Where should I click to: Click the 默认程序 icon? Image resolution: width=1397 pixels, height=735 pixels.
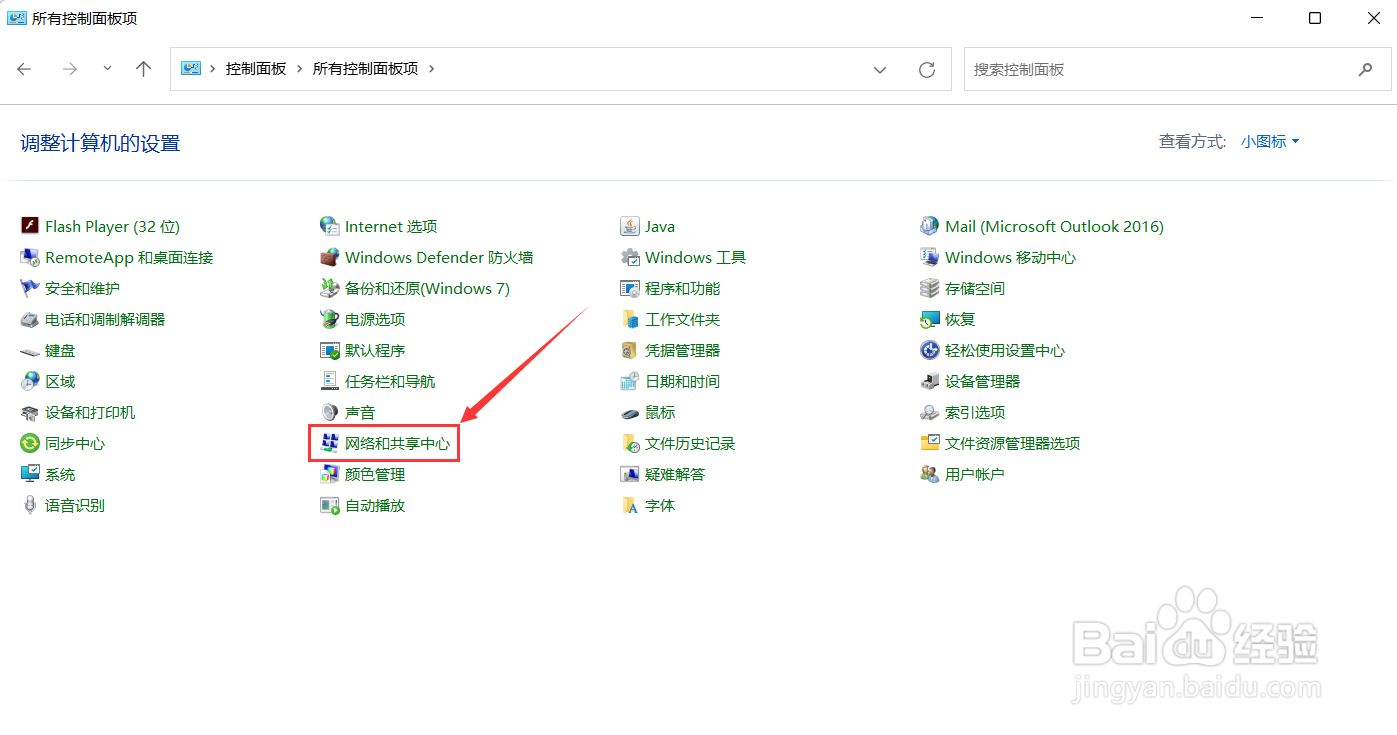(x=330, y=351)
